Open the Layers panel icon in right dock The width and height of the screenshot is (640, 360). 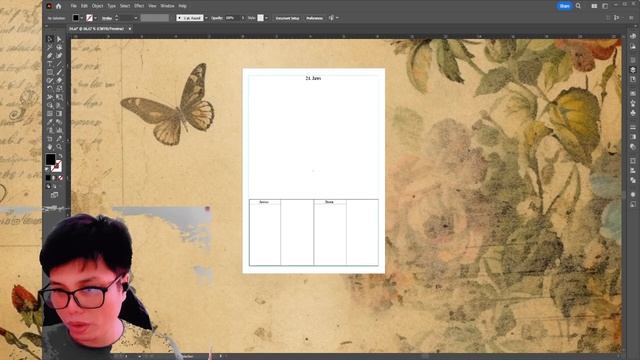(x=633, y=70)
